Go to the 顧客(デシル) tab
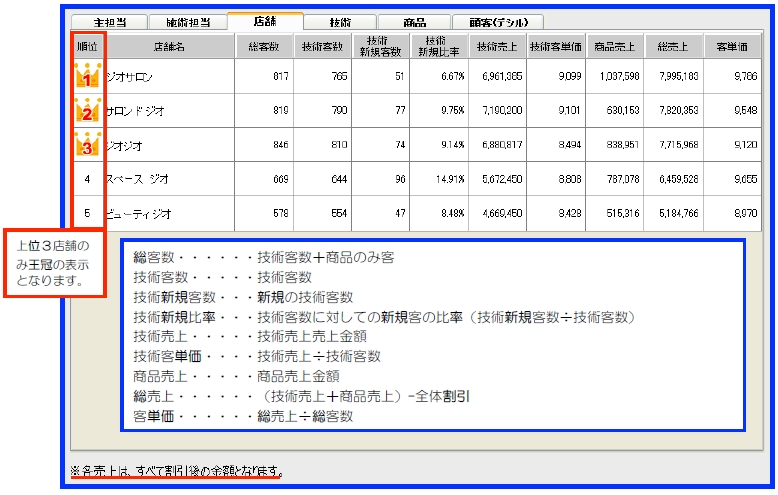Image resolution: width=778 pixels, height=495 pixels. (497, 21)
